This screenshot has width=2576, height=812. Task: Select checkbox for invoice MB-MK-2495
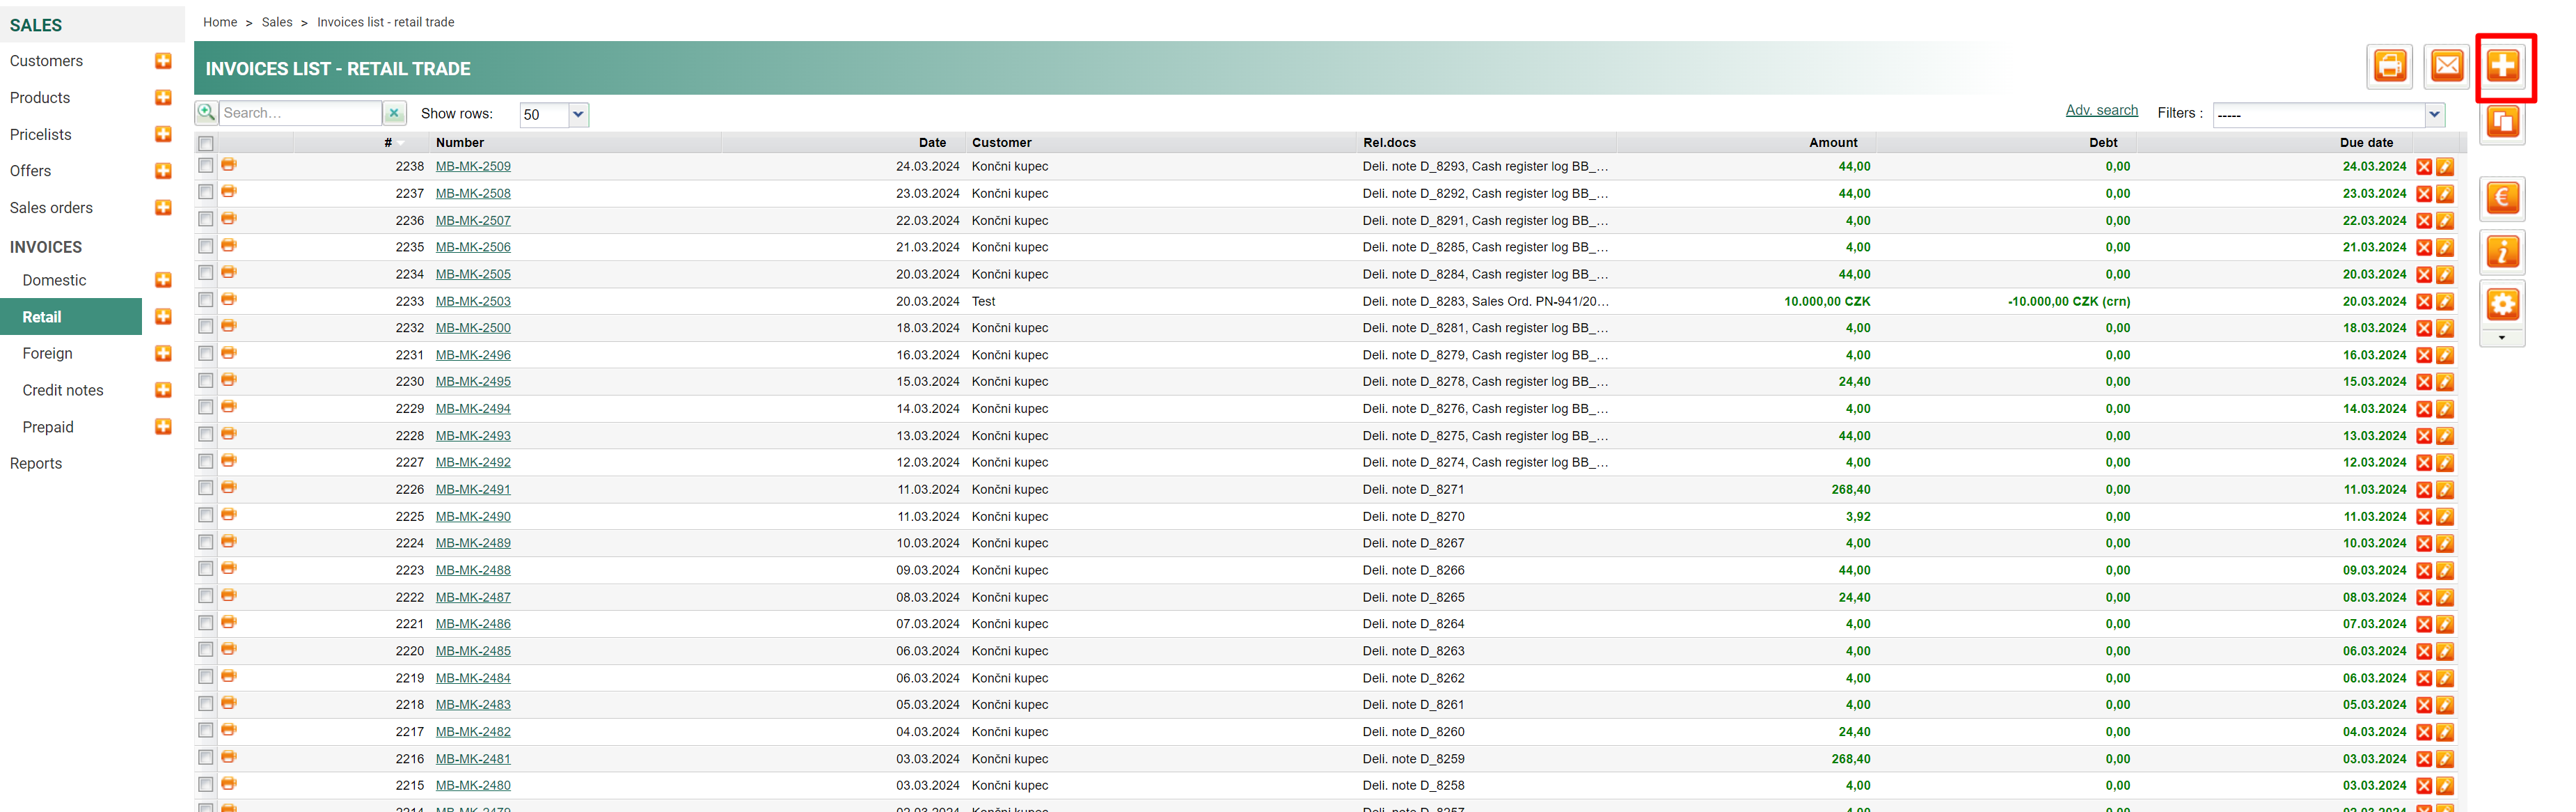pyautogui.click(x=206, y=381)
